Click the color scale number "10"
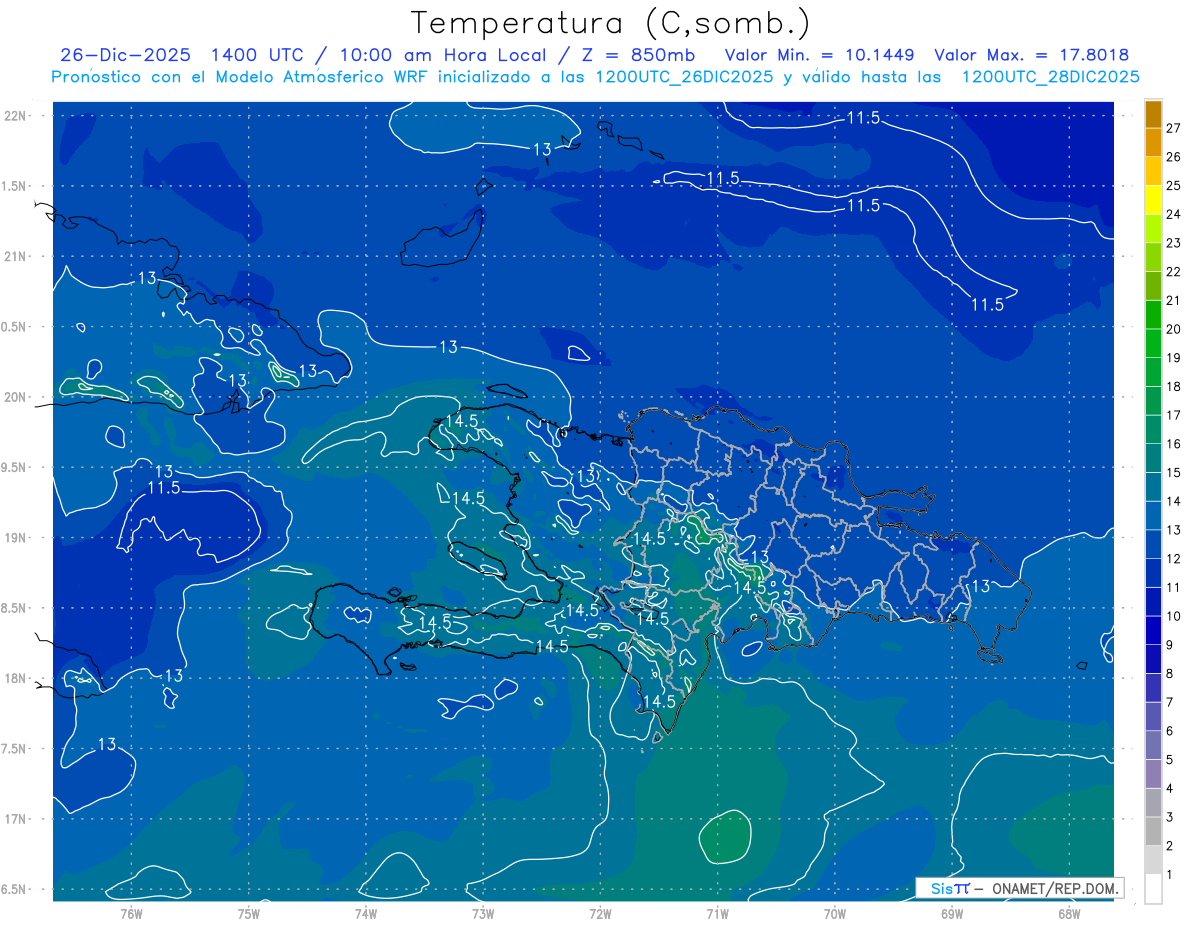This screenshot has width=1200, height=927. (x=1174, y=616)
